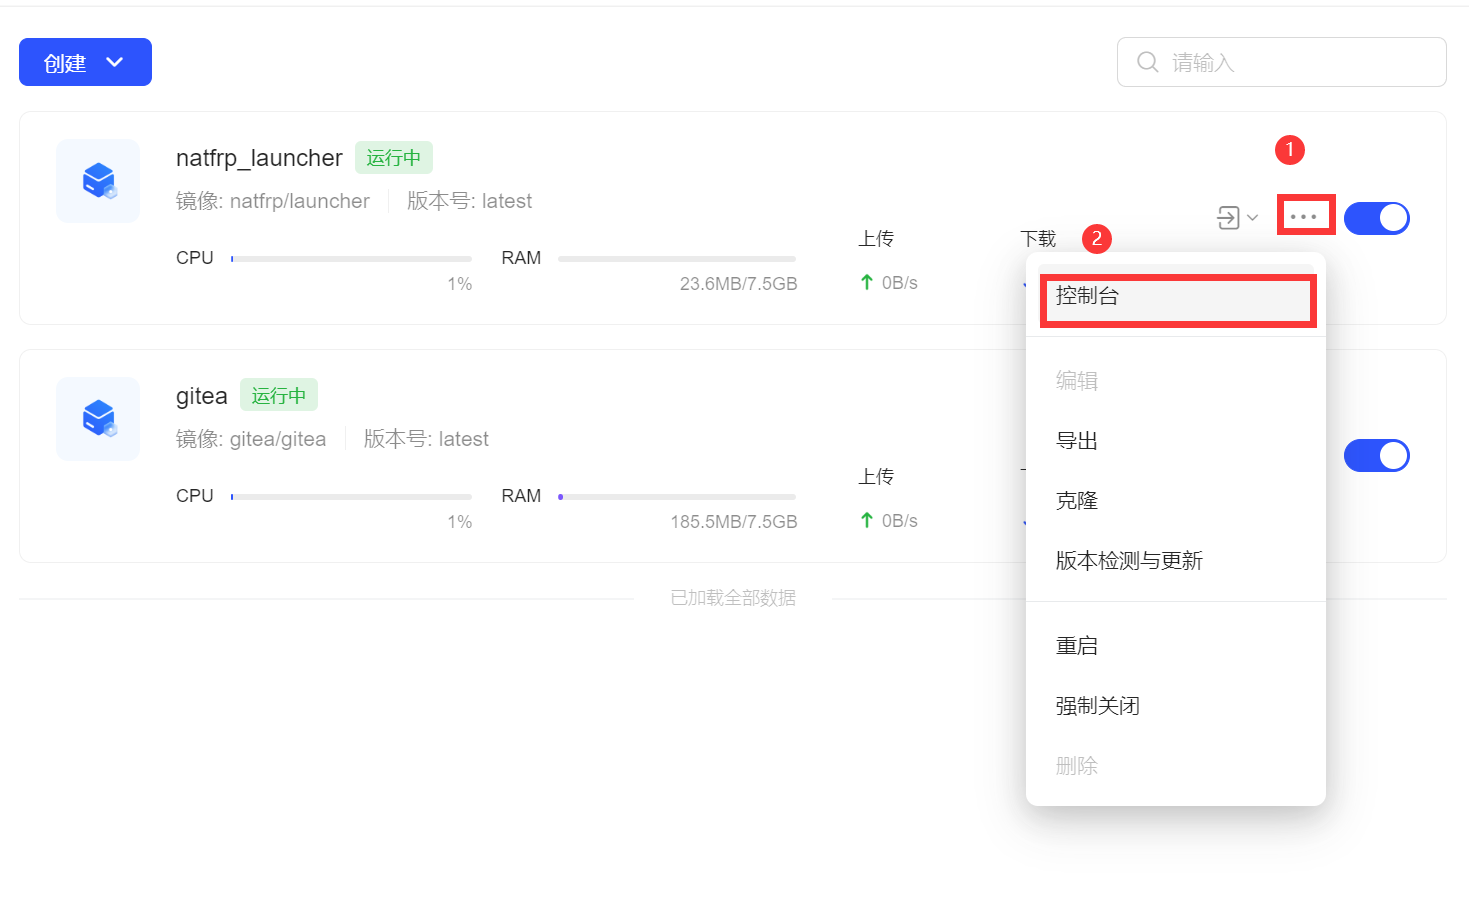1469x904 pixels.
Task: Click the gitea container cube icon
Action: [x=98, y=419]
